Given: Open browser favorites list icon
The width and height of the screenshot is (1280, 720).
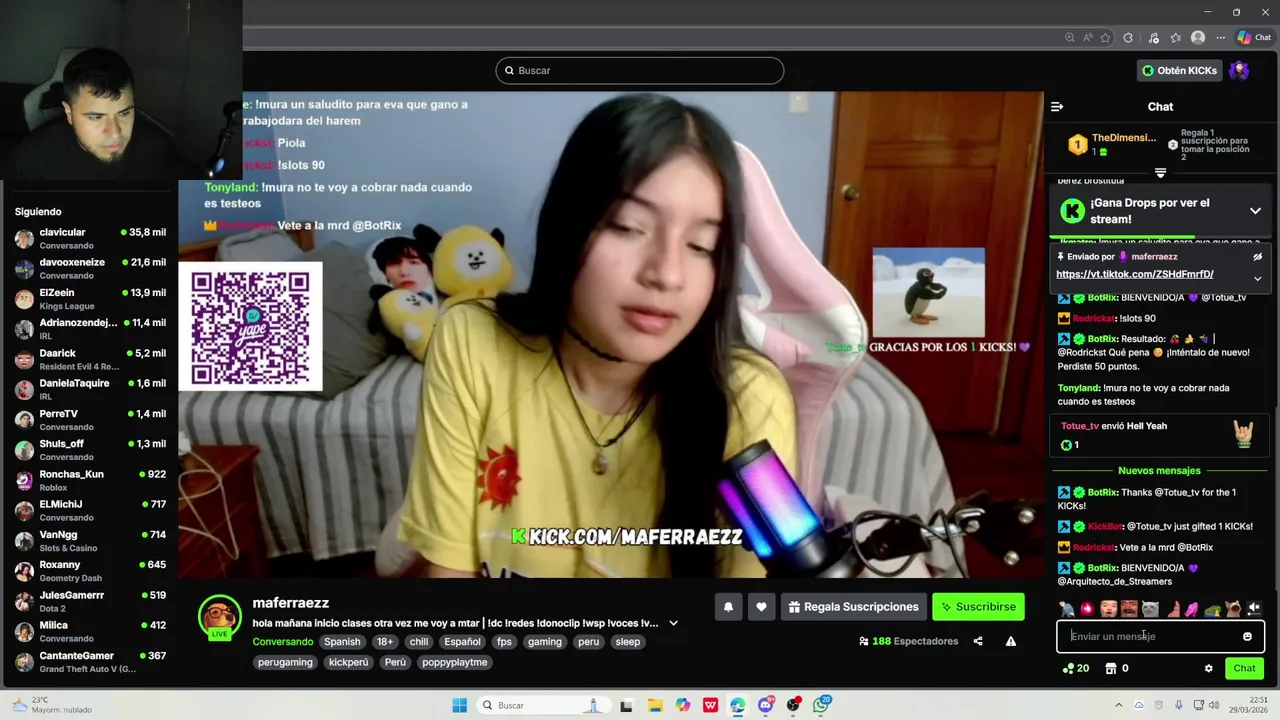Looking at the screenshot, I should point(1175,38).
